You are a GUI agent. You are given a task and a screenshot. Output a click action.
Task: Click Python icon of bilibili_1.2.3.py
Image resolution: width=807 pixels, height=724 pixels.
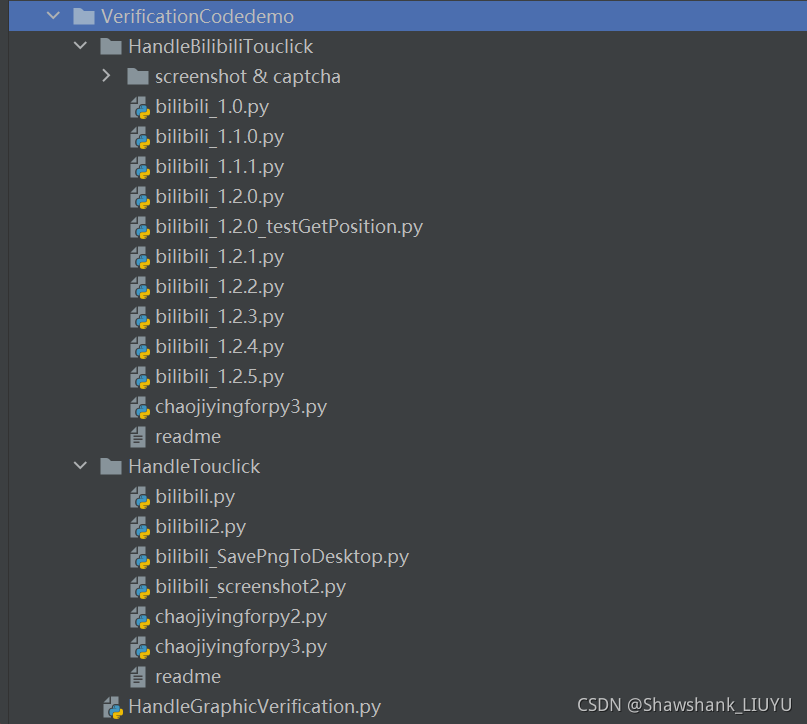point(139,317)
